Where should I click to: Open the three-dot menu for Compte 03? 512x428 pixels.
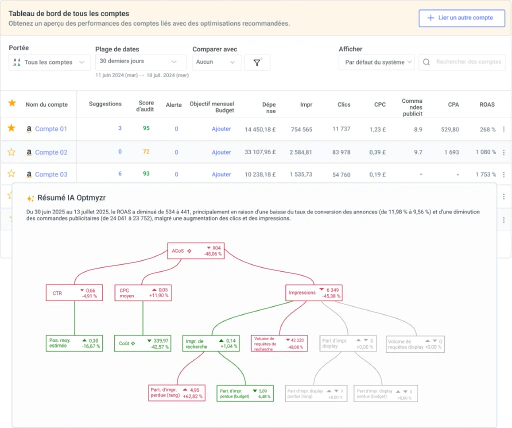coord(504,174)
